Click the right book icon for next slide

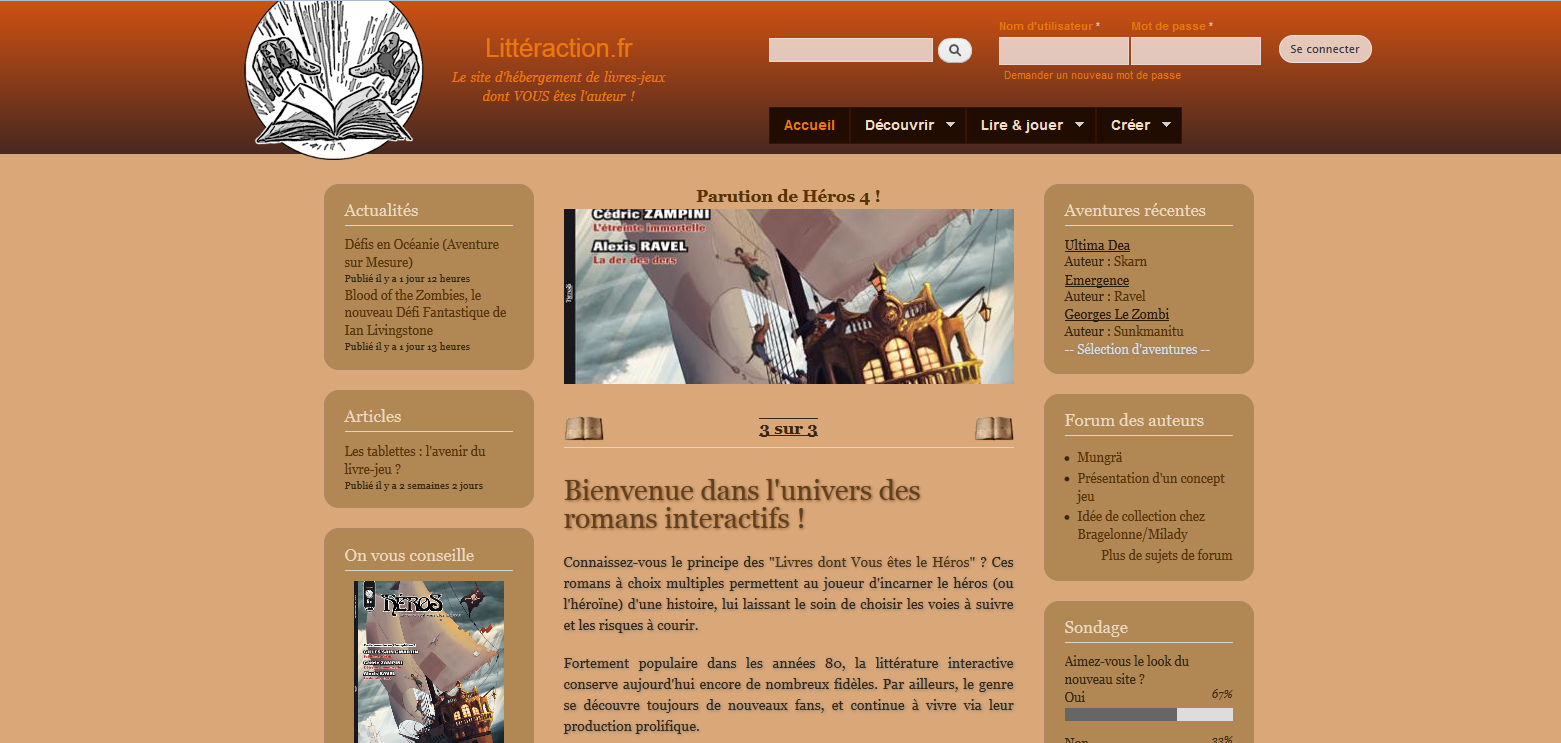(x=994, y=429)
